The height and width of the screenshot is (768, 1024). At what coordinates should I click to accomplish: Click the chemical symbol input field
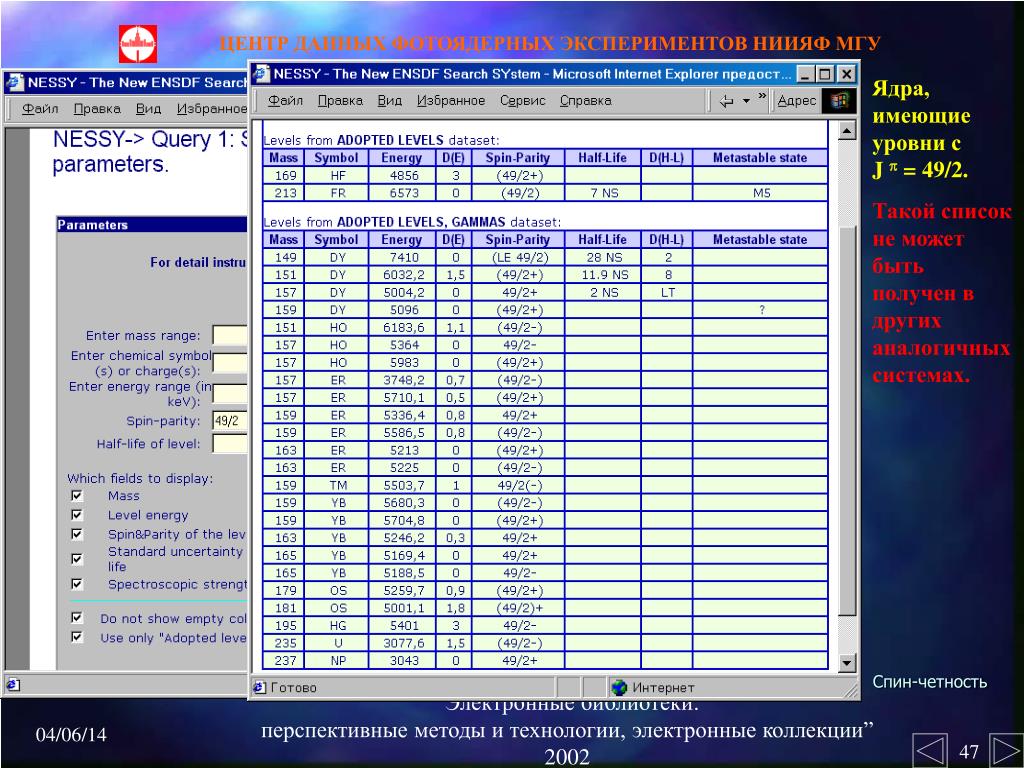pyautogui.click(x=230, y=363)
